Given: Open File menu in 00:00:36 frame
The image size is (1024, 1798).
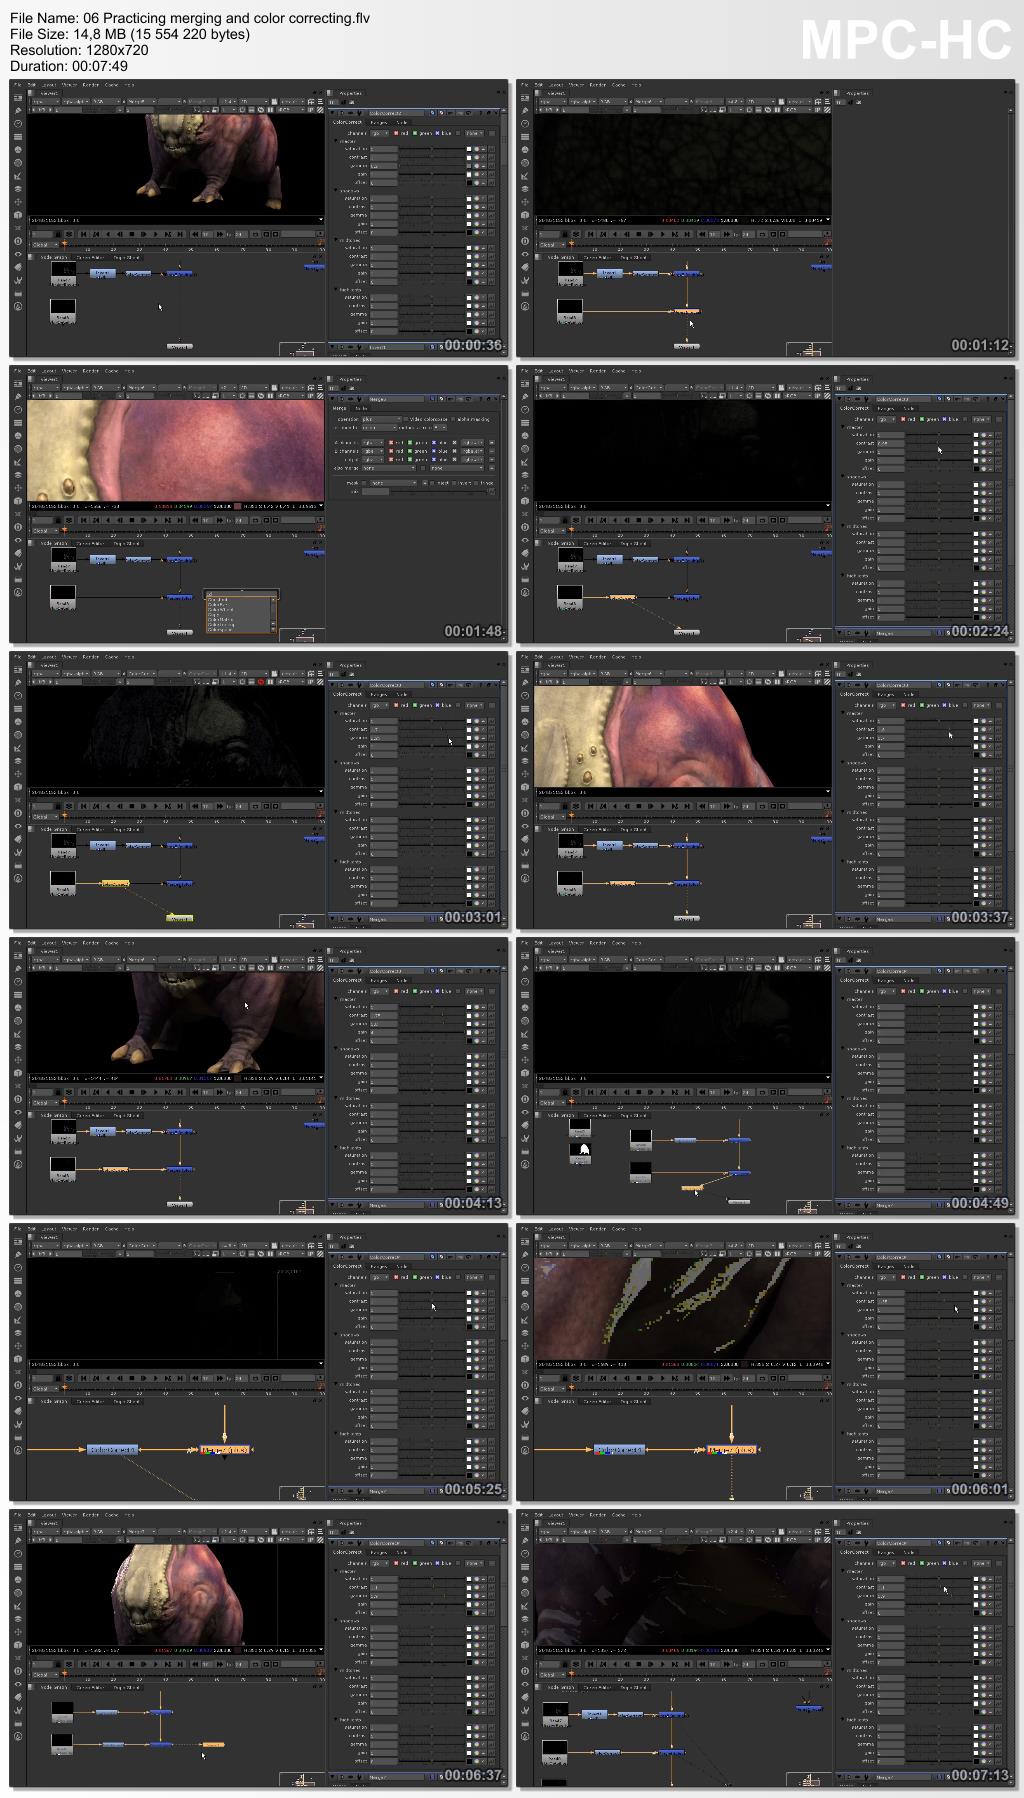Looking at the screenshot, I should click(x=18, y=85).
